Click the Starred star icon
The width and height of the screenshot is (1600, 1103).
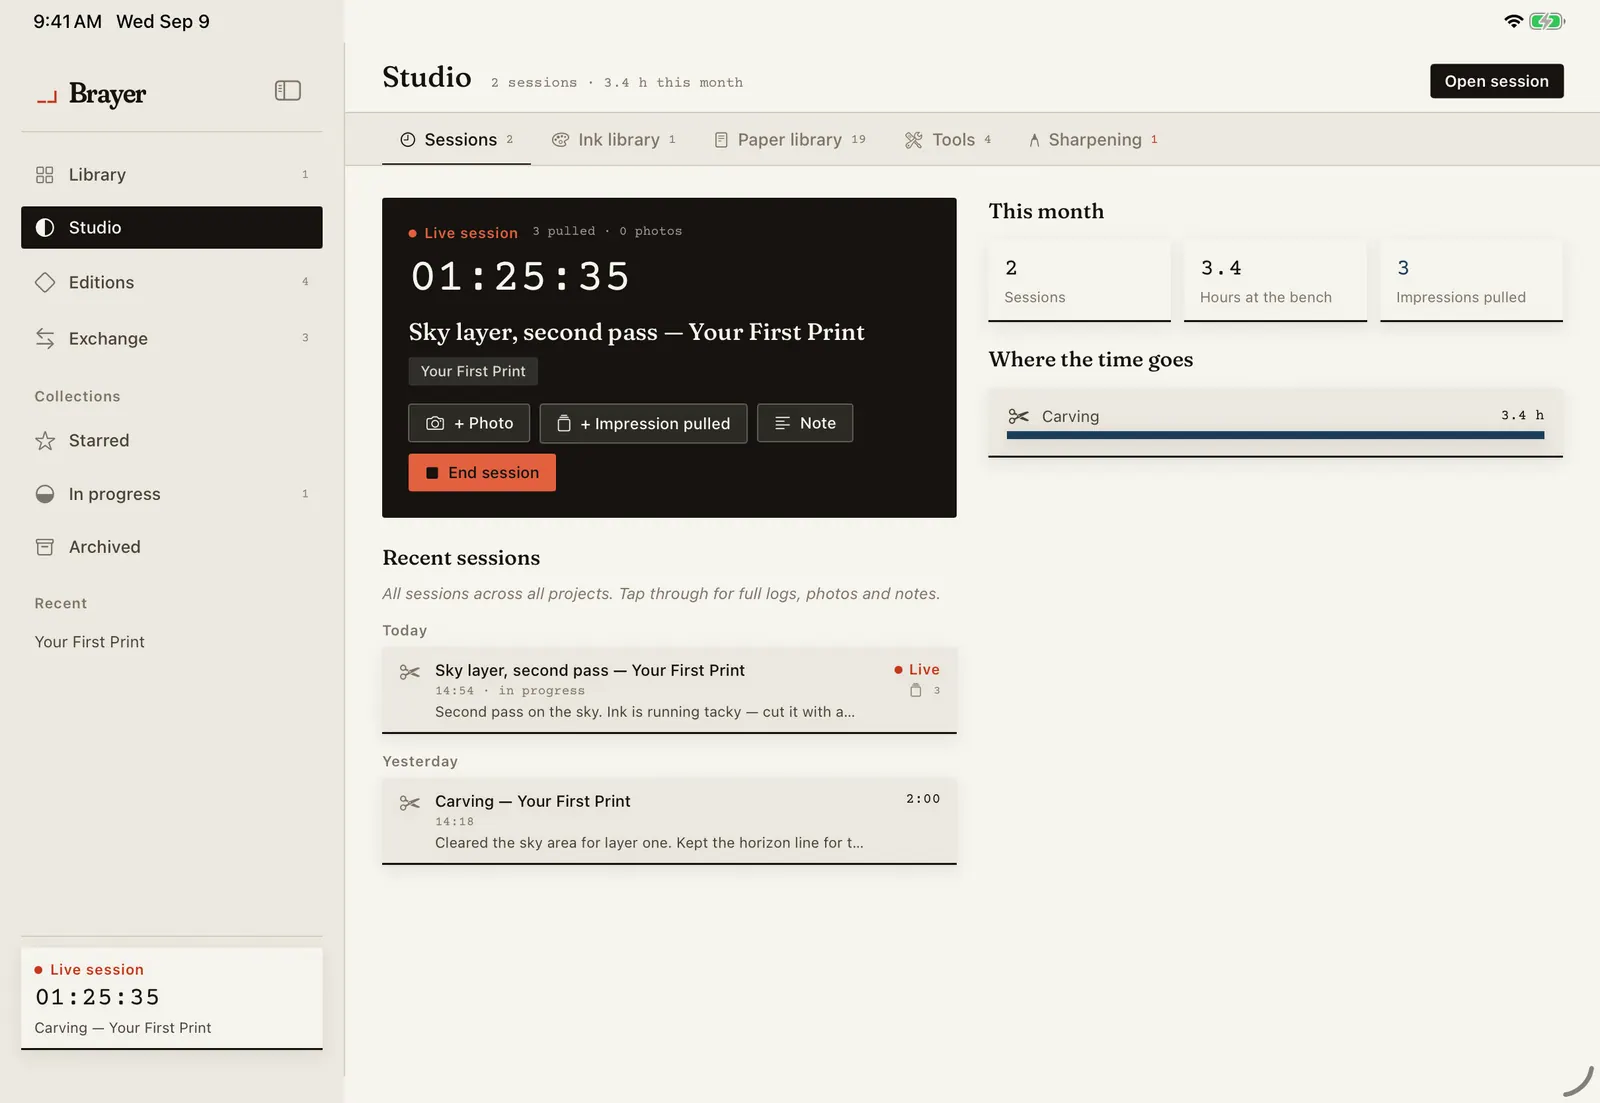point(45,441)
